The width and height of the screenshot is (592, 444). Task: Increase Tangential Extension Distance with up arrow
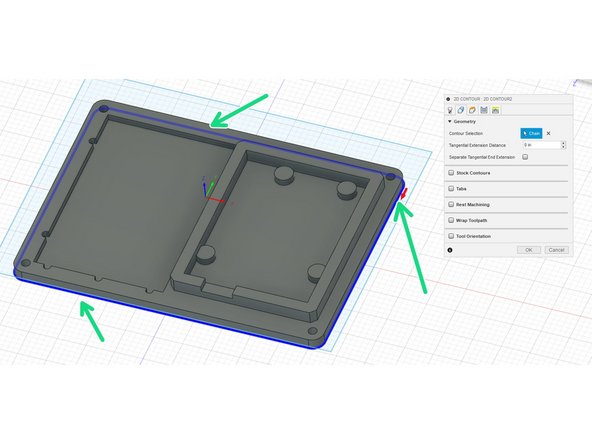(563, 143)
